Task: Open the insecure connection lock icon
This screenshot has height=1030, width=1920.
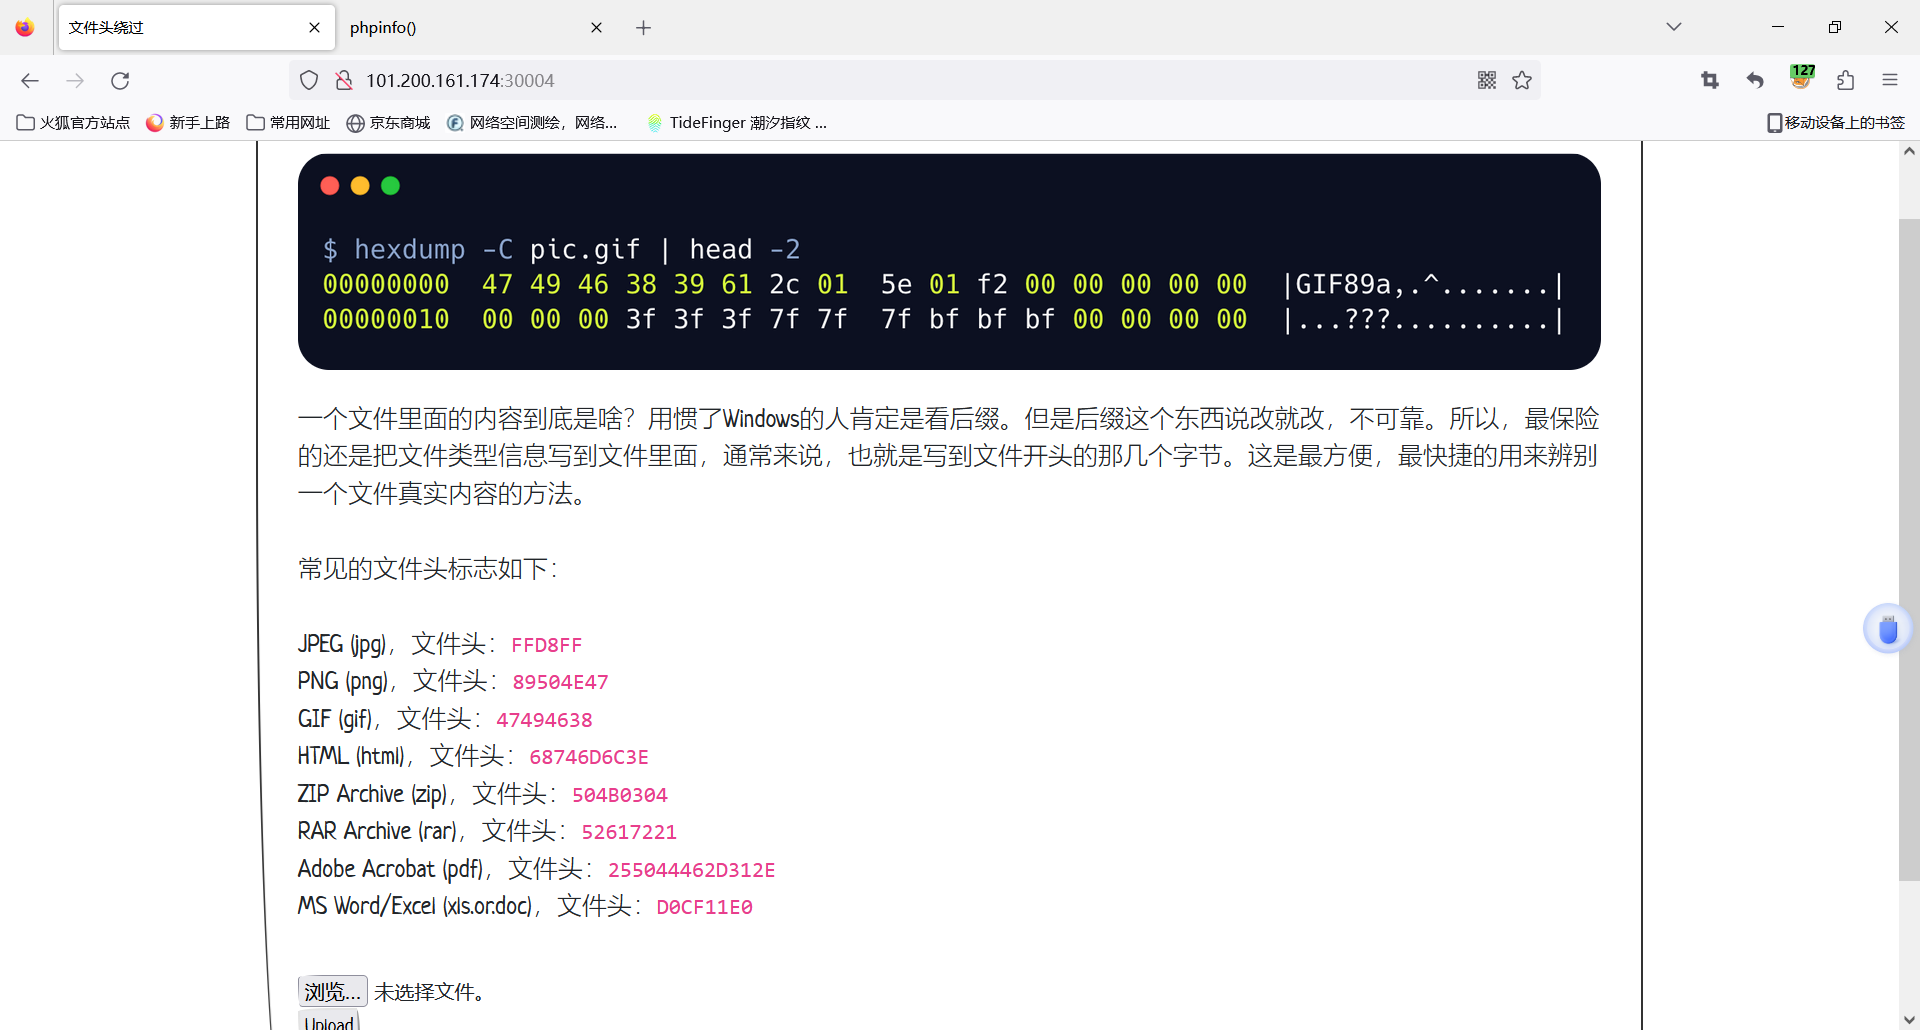Action: click(x=343, y=81)
